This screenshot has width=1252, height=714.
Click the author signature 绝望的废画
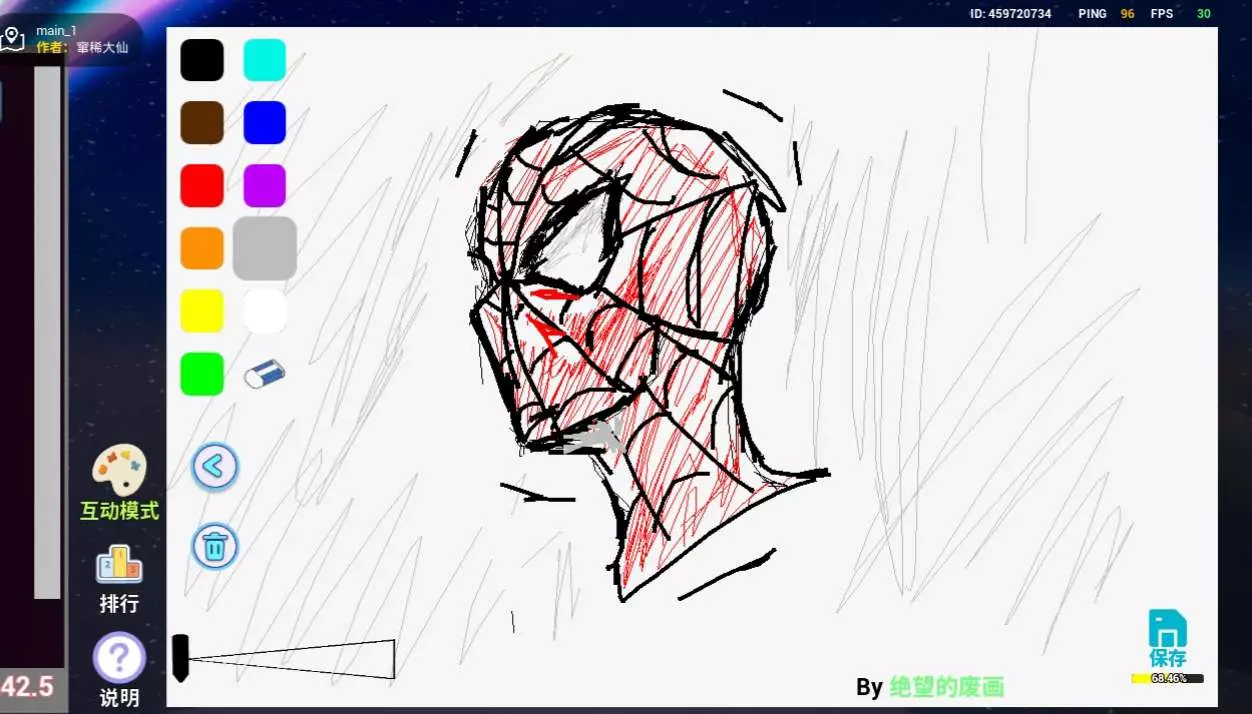tap(946, 687)
